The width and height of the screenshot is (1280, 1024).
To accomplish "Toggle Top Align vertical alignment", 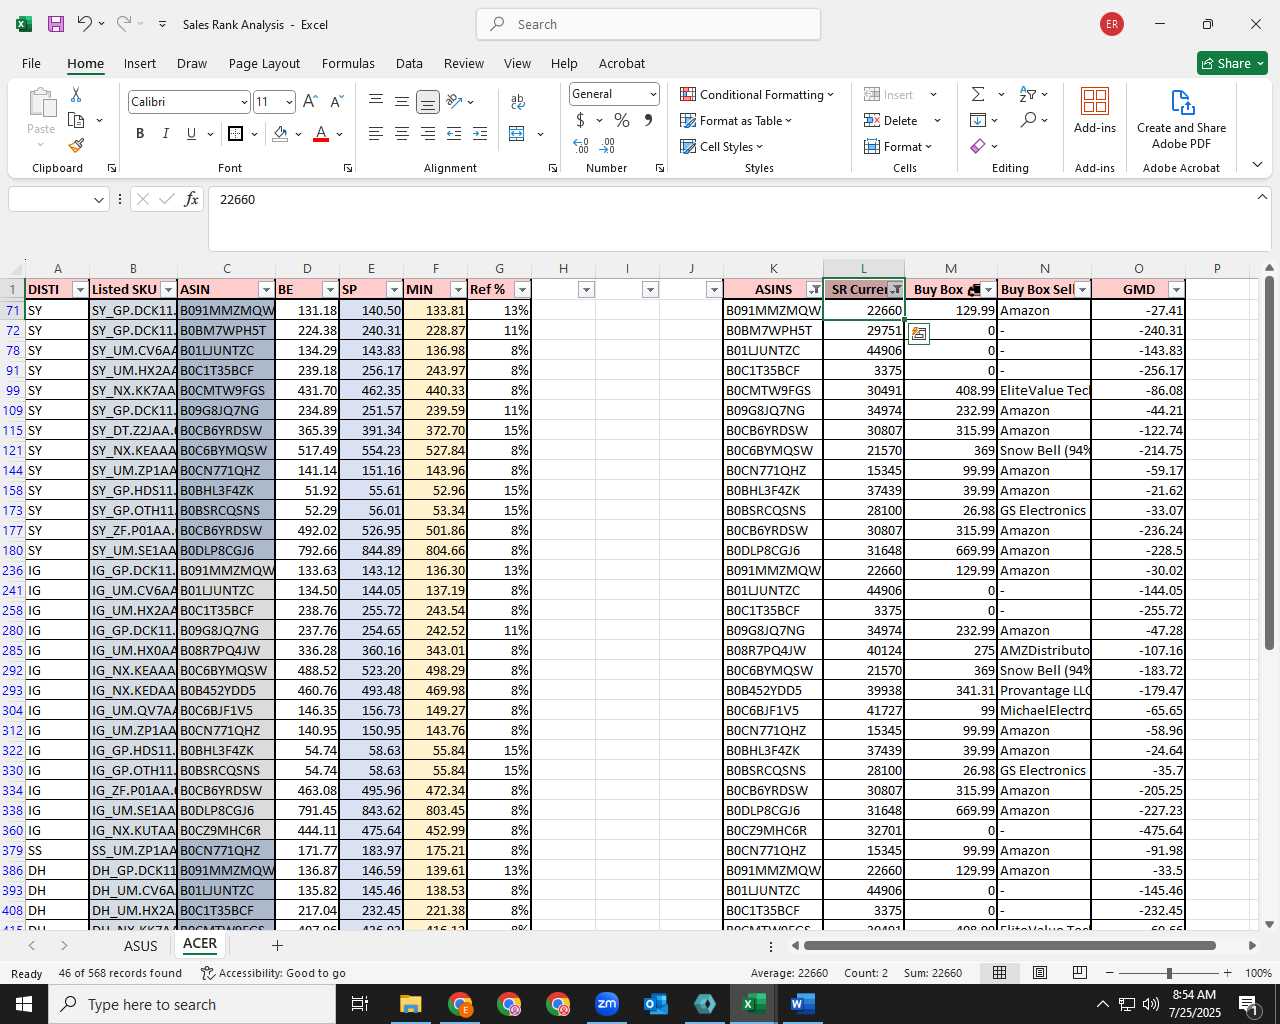I will point(376,101).
